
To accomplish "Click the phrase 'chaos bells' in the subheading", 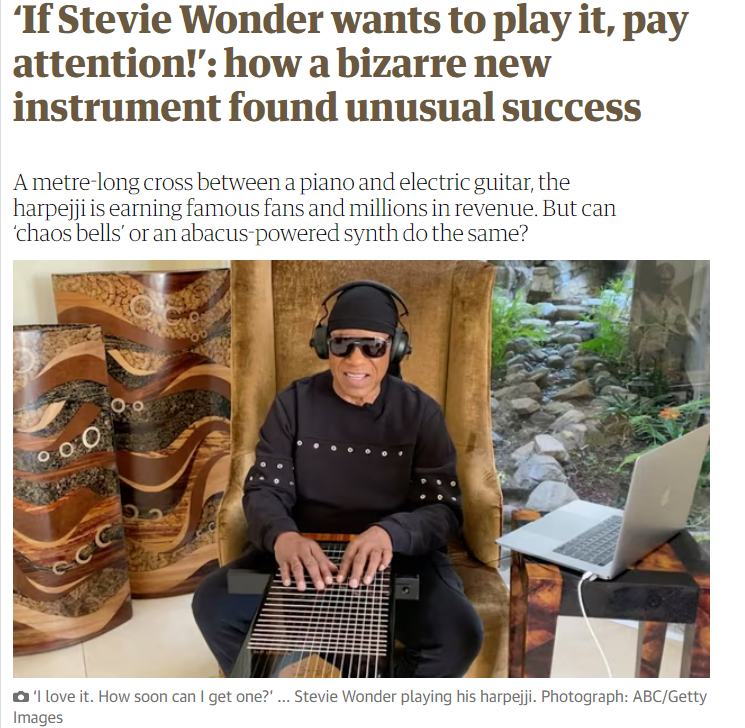I will (x=68, y=233).
